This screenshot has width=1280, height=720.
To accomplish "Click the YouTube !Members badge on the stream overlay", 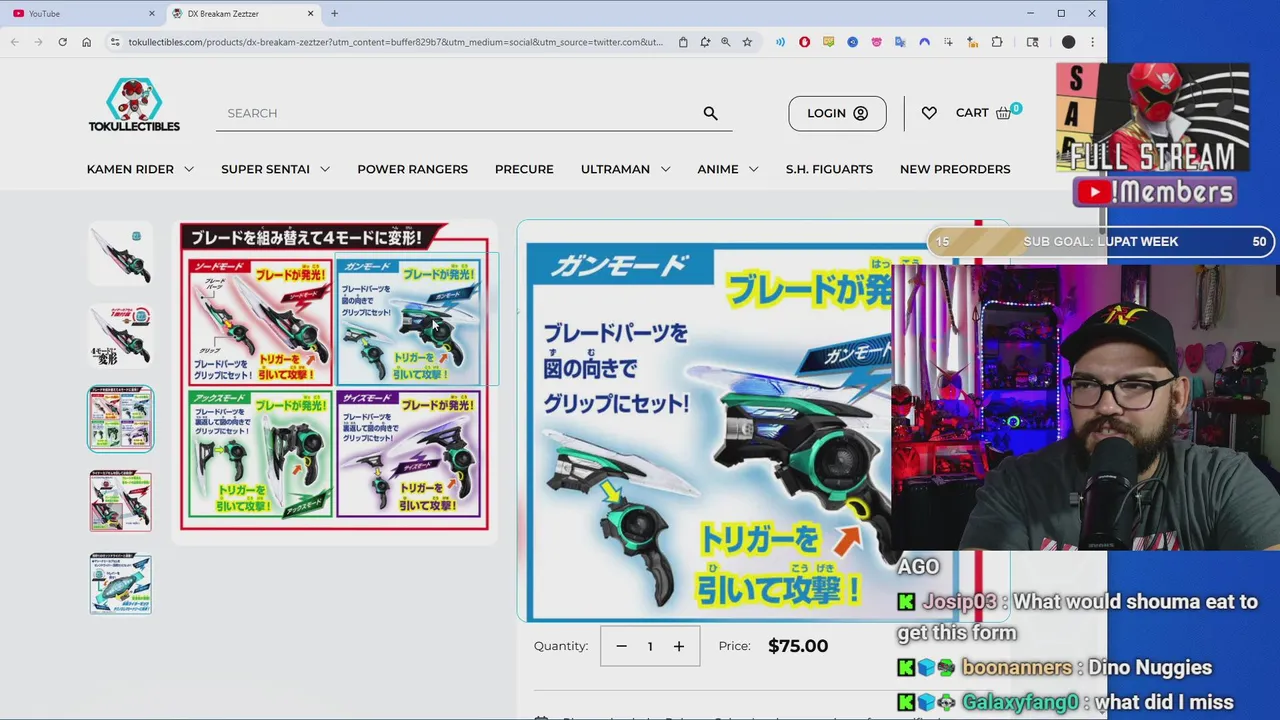I will tap(1155, 192).
